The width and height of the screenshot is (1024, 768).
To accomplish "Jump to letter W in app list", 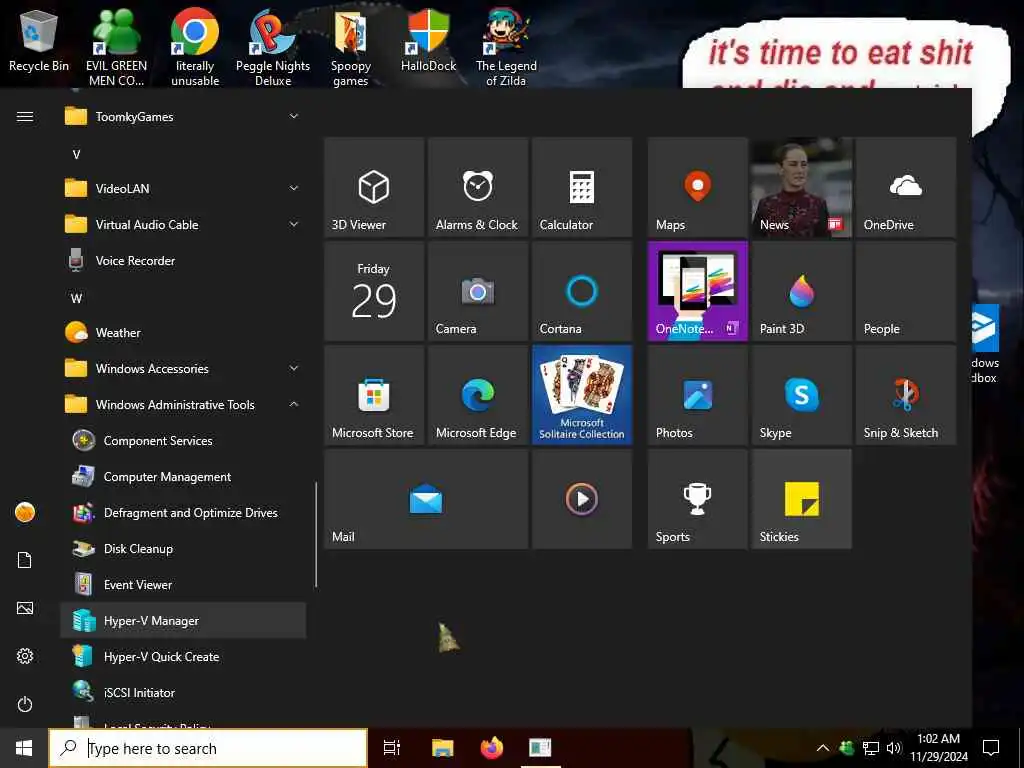I will coord(76,299).
